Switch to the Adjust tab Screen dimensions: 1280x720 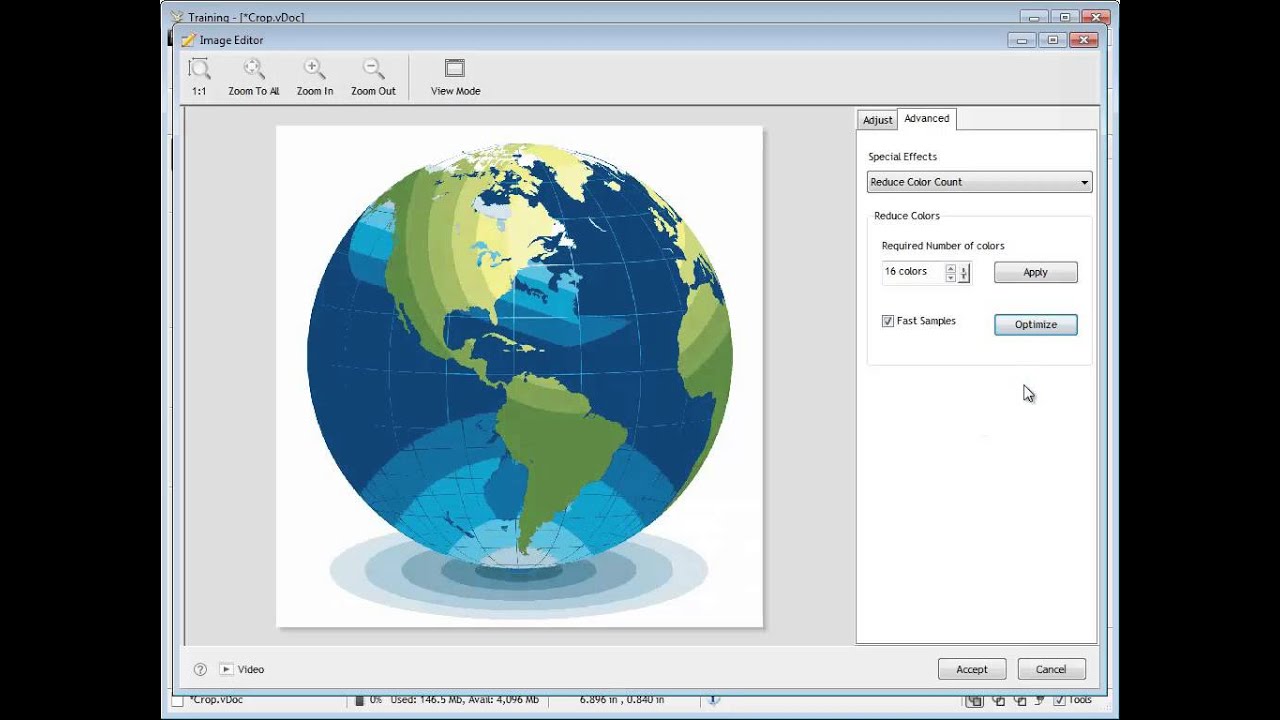(x=877, y=120)
